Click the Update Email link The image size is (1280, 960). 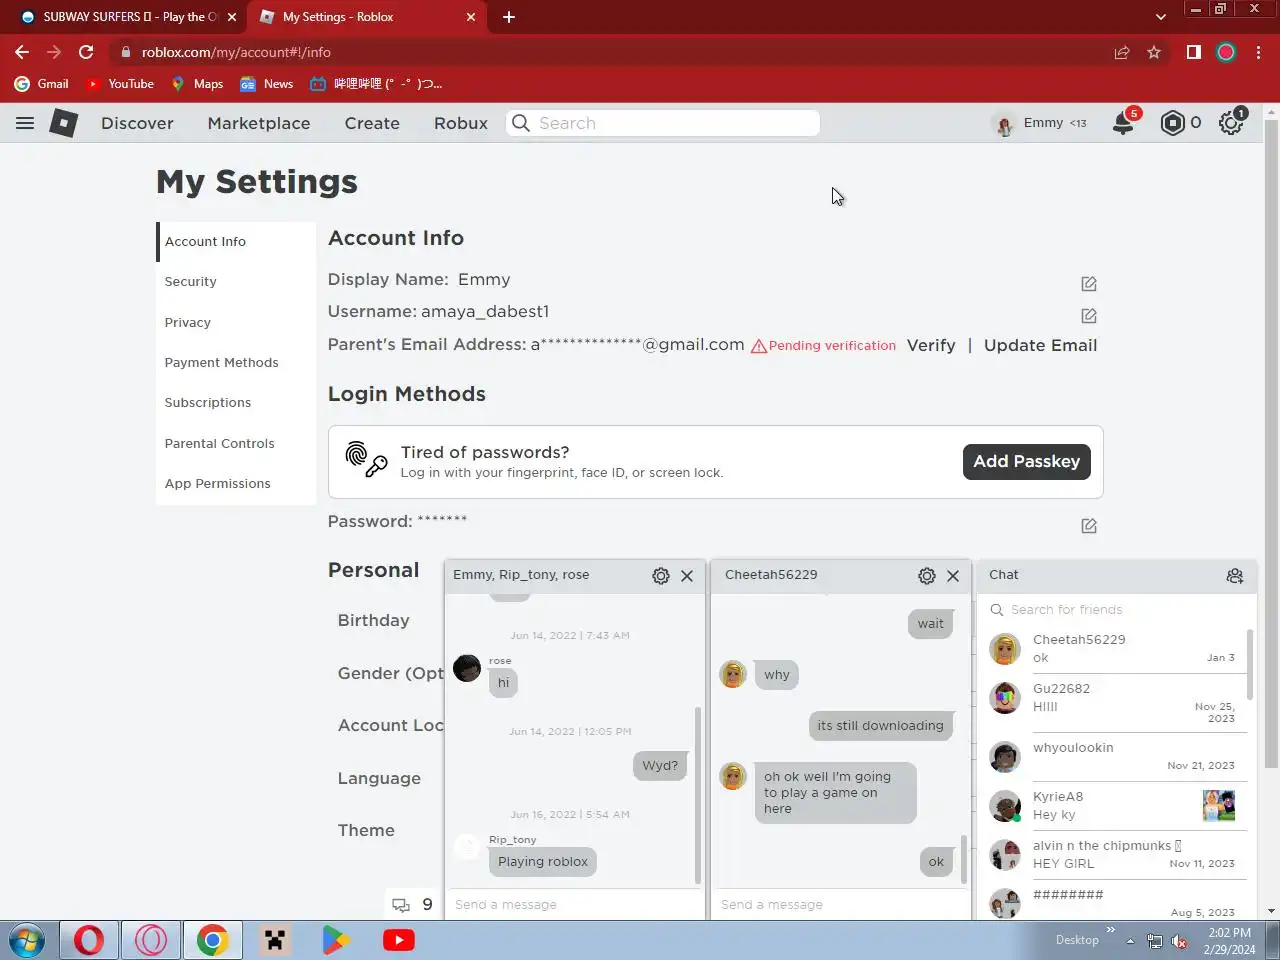click(1040, 345)
